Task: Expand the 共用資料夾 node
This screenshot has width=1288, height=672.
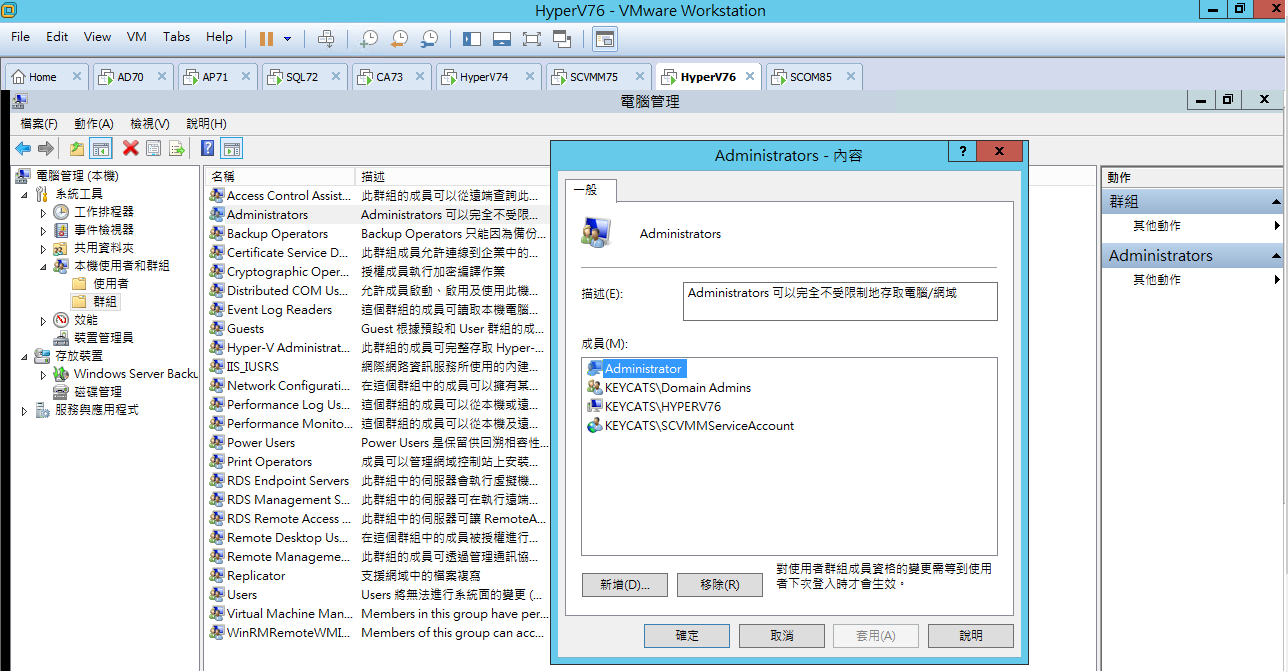Action: (43, 248)
